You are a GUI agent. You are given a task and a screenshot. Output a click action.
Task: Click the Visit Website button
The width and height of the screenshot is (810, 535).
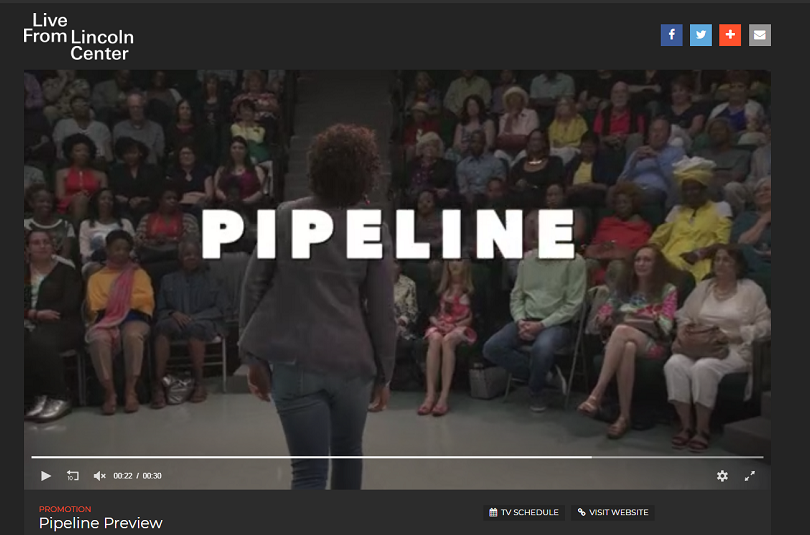(x=613, y=512)
